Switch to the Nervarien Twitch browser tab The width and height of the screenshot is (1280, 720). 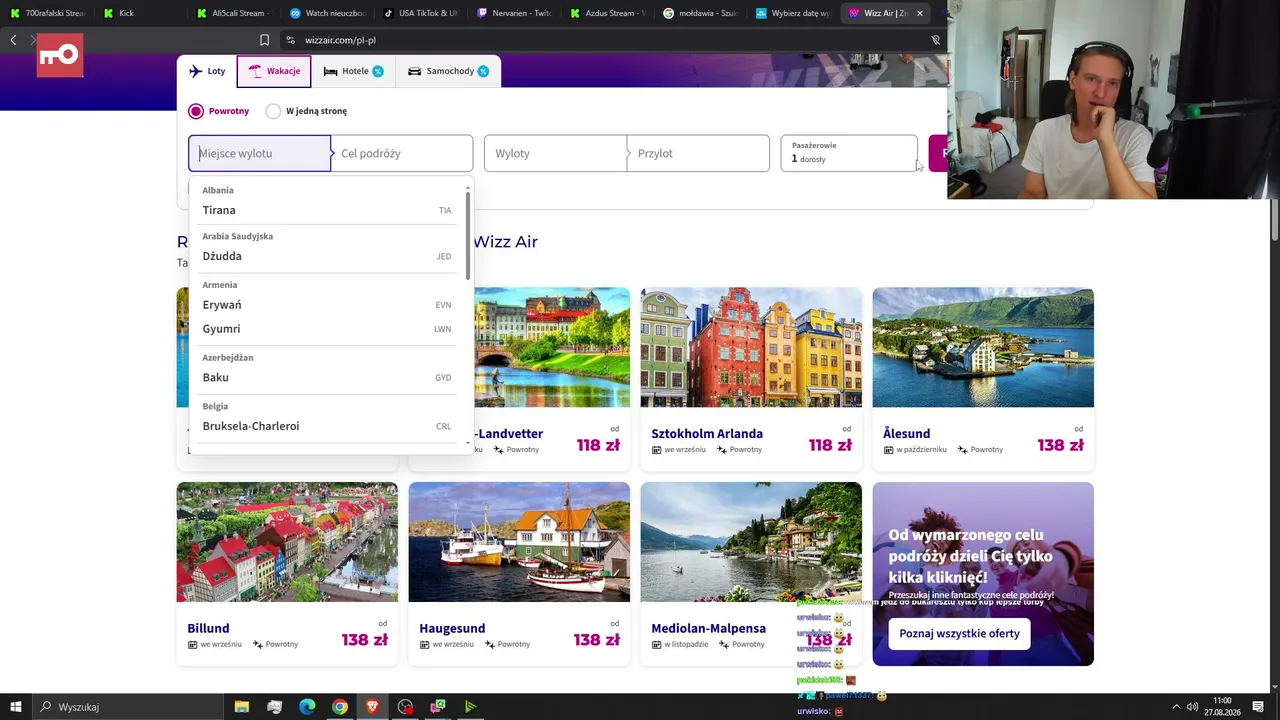coord(514,13)
